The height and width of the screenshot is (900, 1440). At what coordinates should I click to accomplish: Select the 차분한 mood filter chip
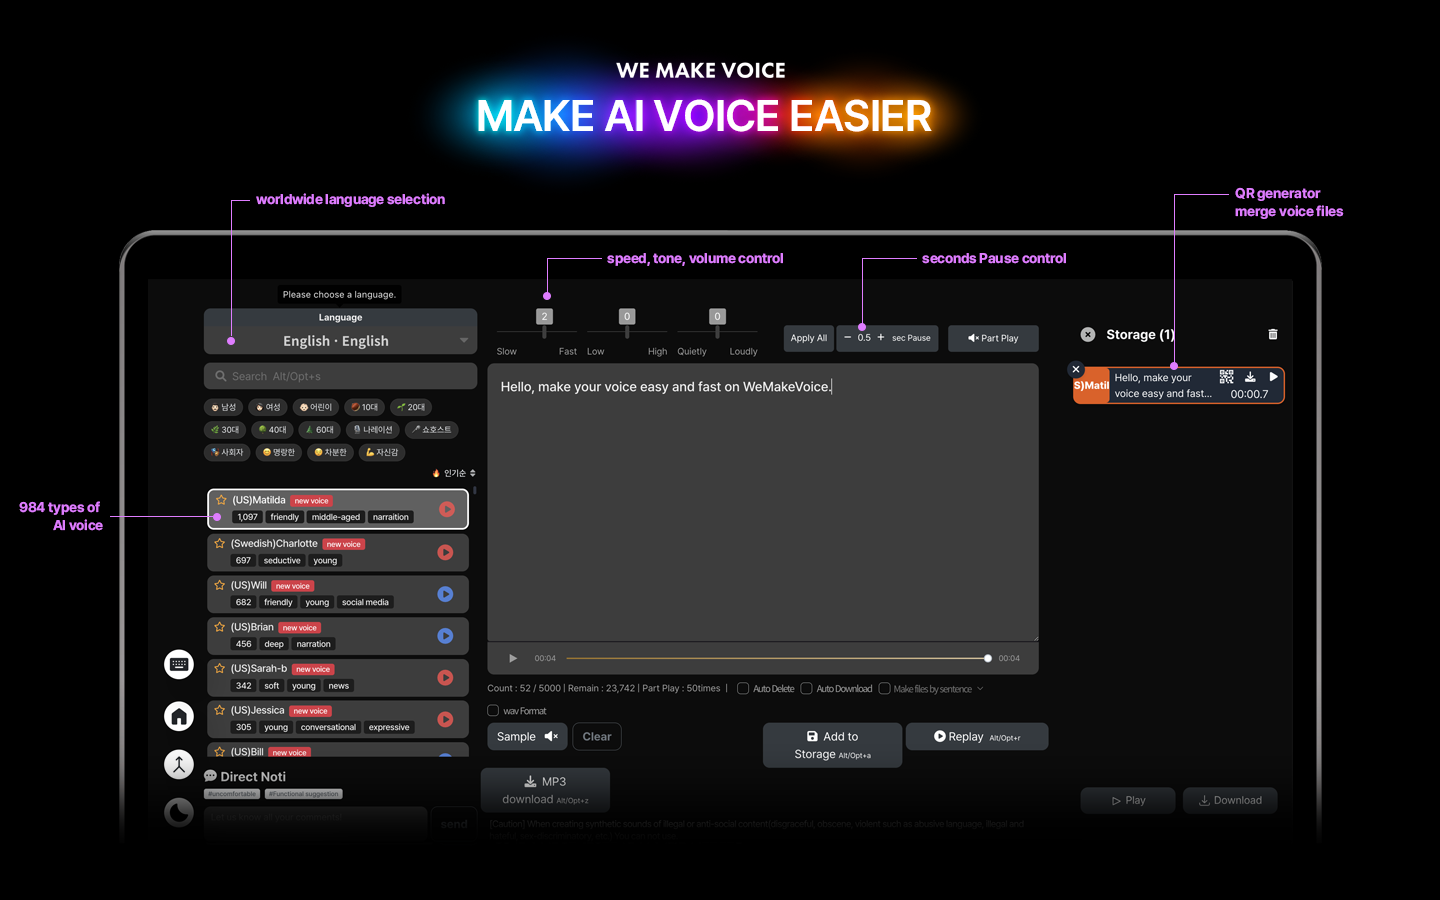[x=330, y=452]
